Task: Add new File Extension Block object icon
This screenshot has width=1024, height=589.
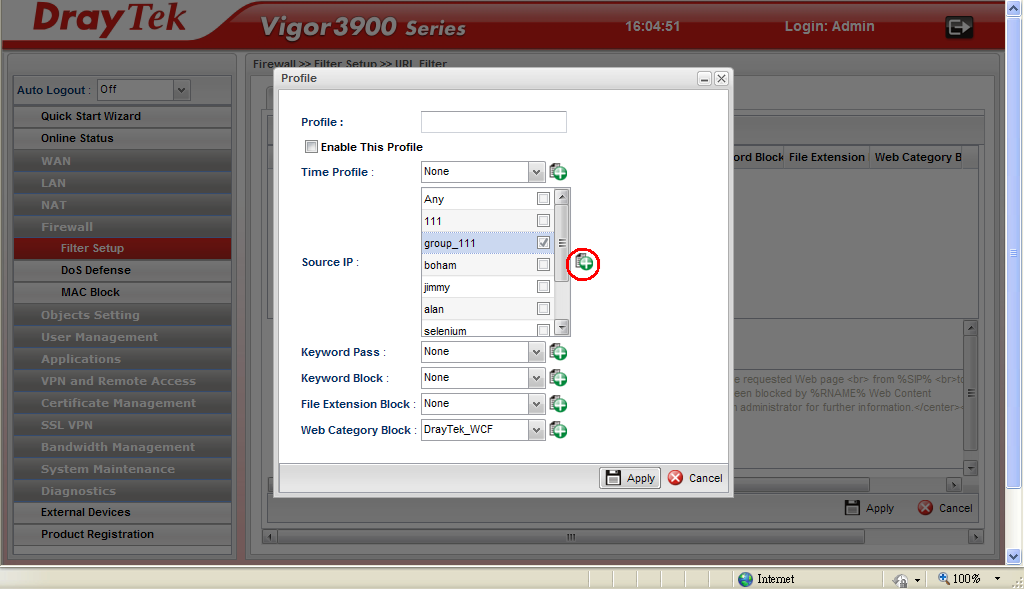Action: pyautogui.click(x=558, y=404)
